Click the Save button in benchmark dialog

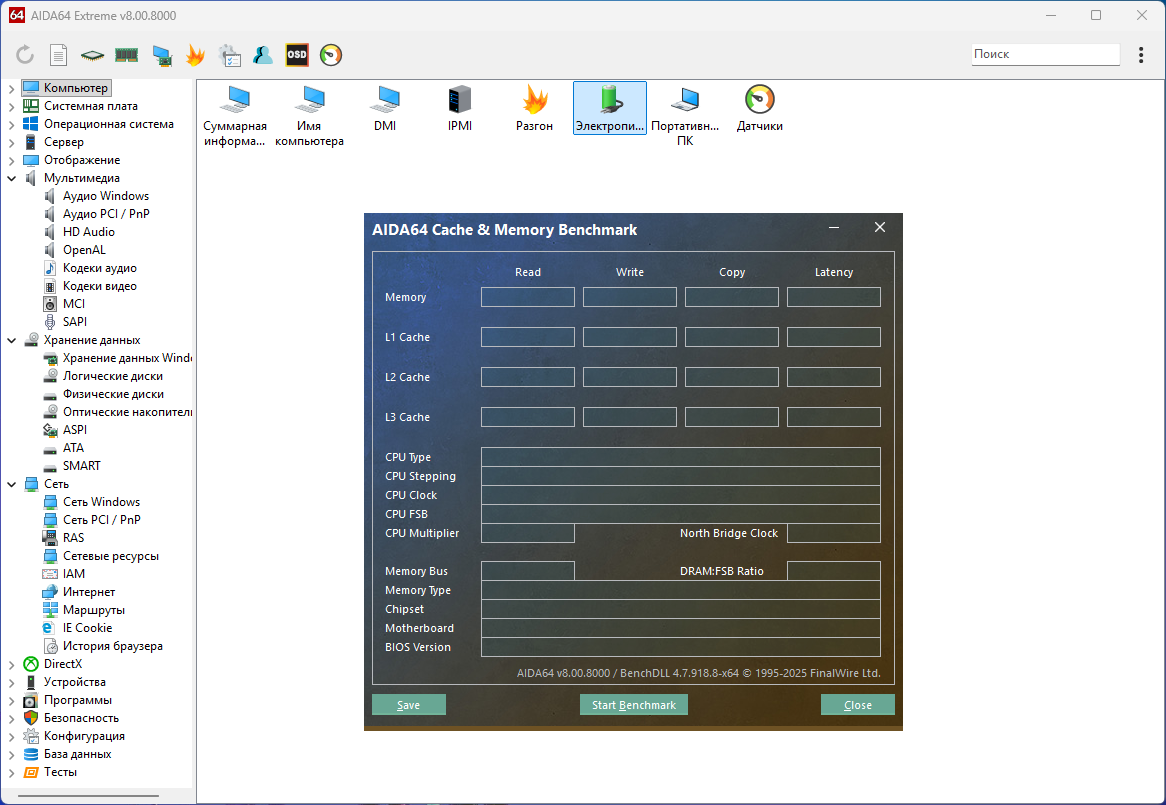408,705
